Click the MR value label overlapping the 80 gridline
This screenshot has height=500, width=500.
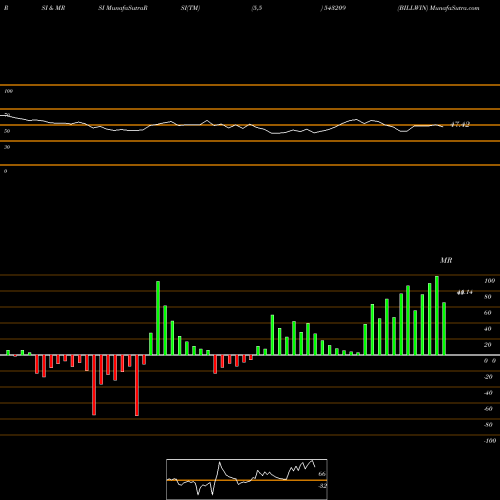click(465, 292)
